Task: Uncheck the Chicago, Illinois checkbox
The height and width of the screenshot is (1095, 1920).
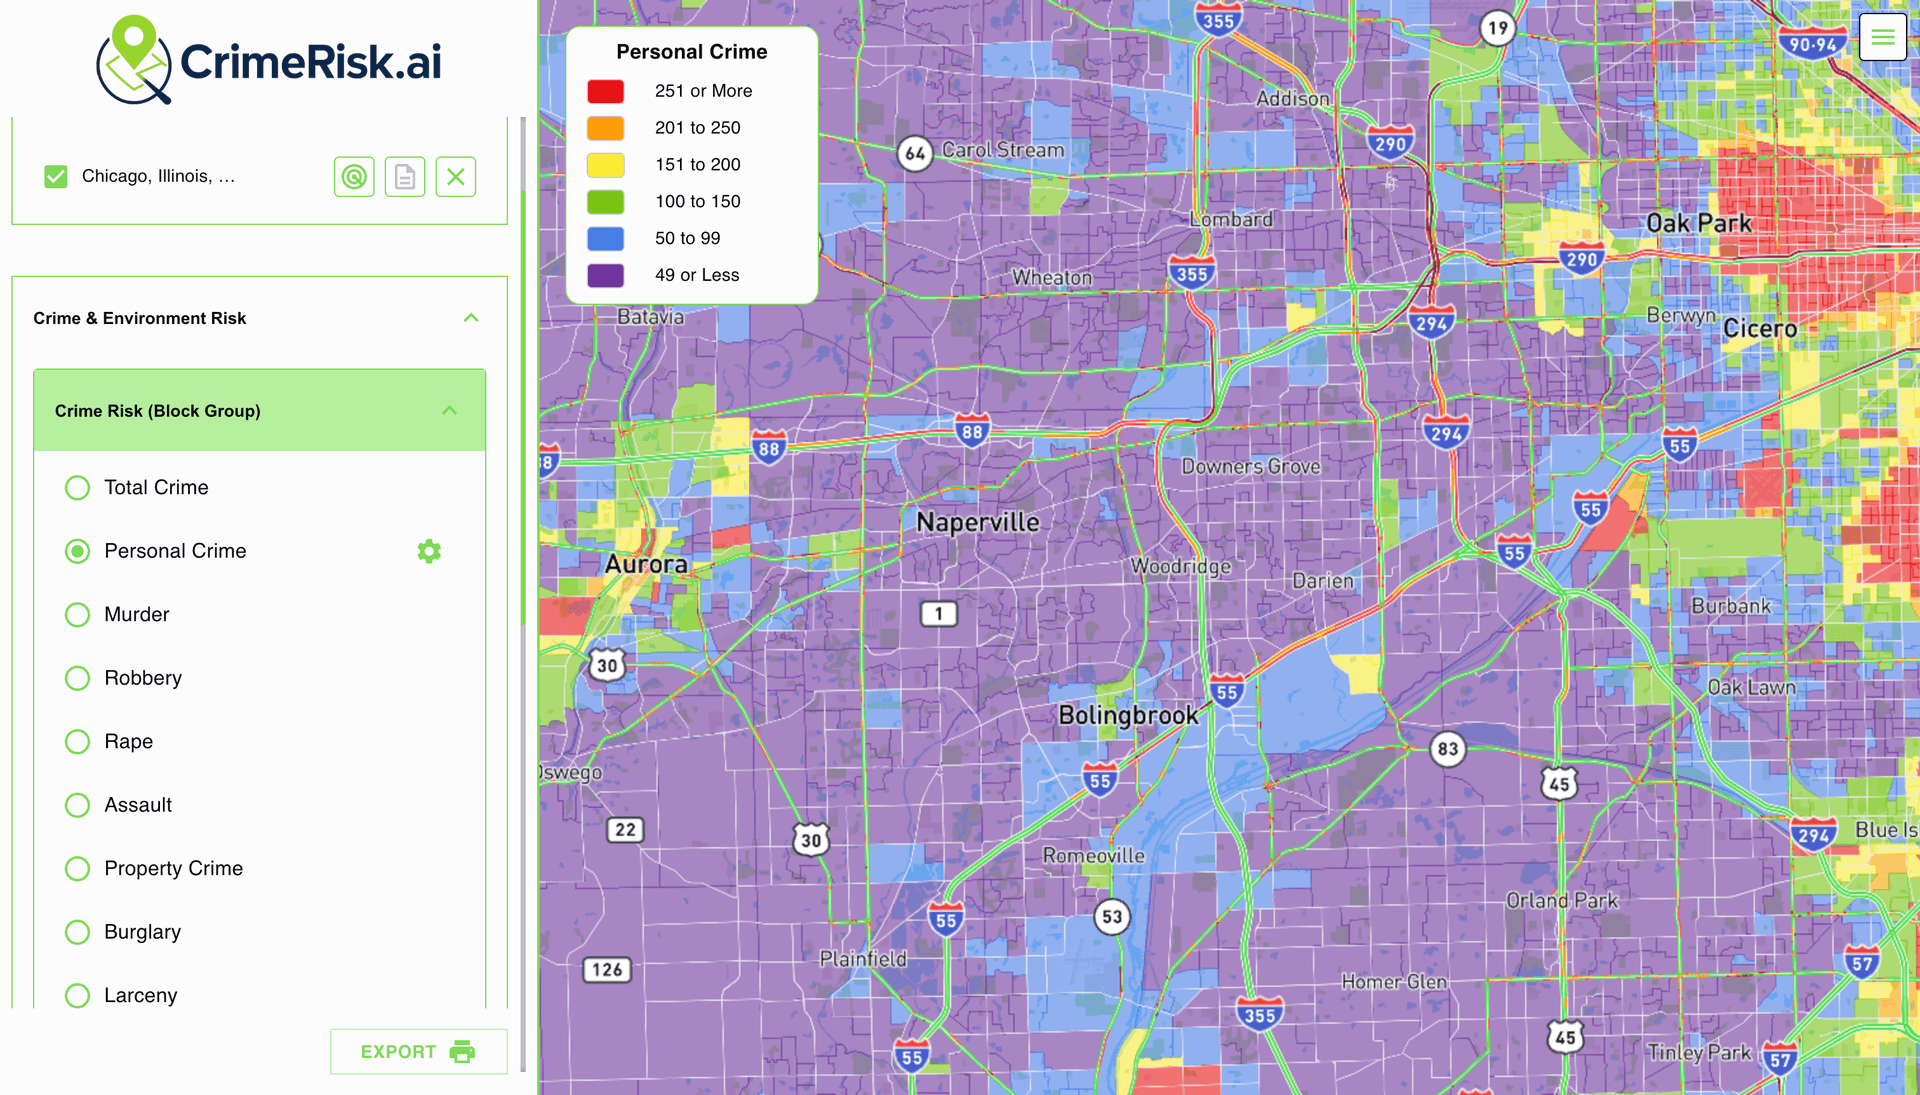Action: tap(56, 177)
